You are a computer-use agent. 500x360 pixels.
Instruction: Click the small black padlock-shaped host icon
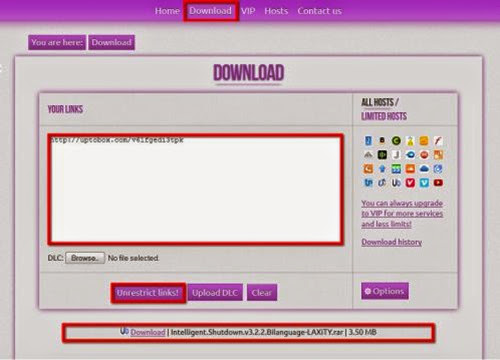click(x=382, y=141)
